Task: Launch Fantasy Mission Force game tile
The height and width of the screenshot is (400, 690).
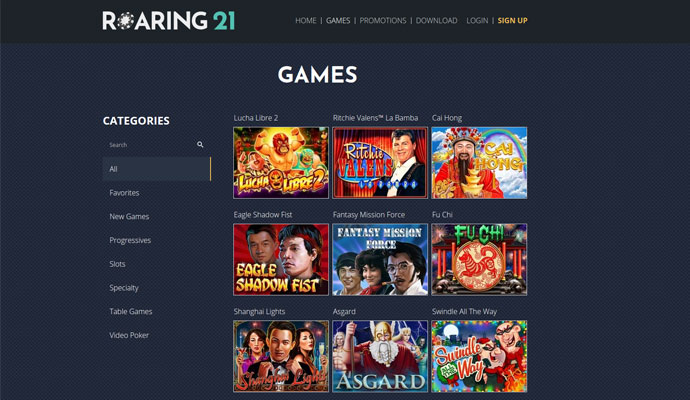Action: point(380,260)
